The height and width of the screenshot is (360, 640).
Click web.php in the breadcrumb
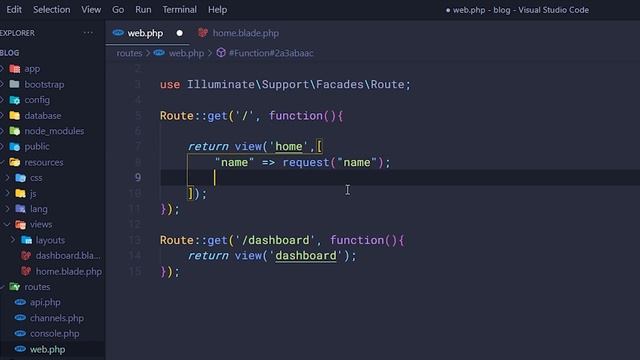pos(186,53)
